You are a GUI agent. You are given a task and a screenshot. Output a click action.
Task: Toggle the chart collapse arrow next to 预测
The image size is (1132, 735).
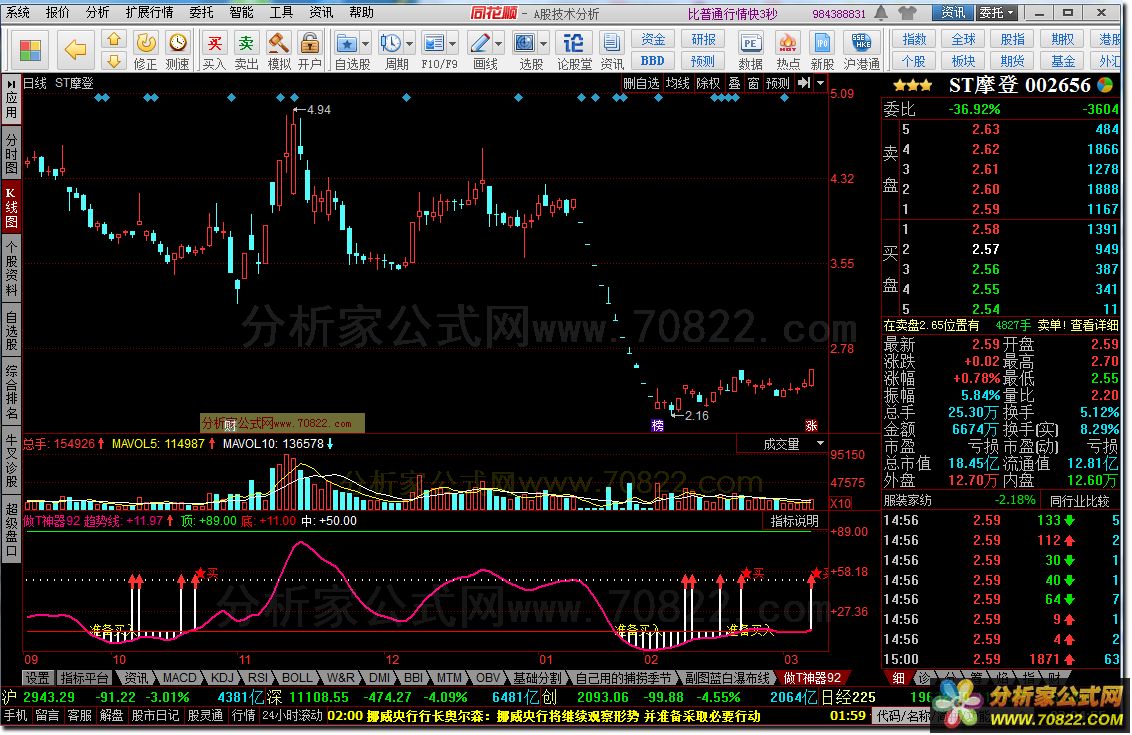point(804,84)
